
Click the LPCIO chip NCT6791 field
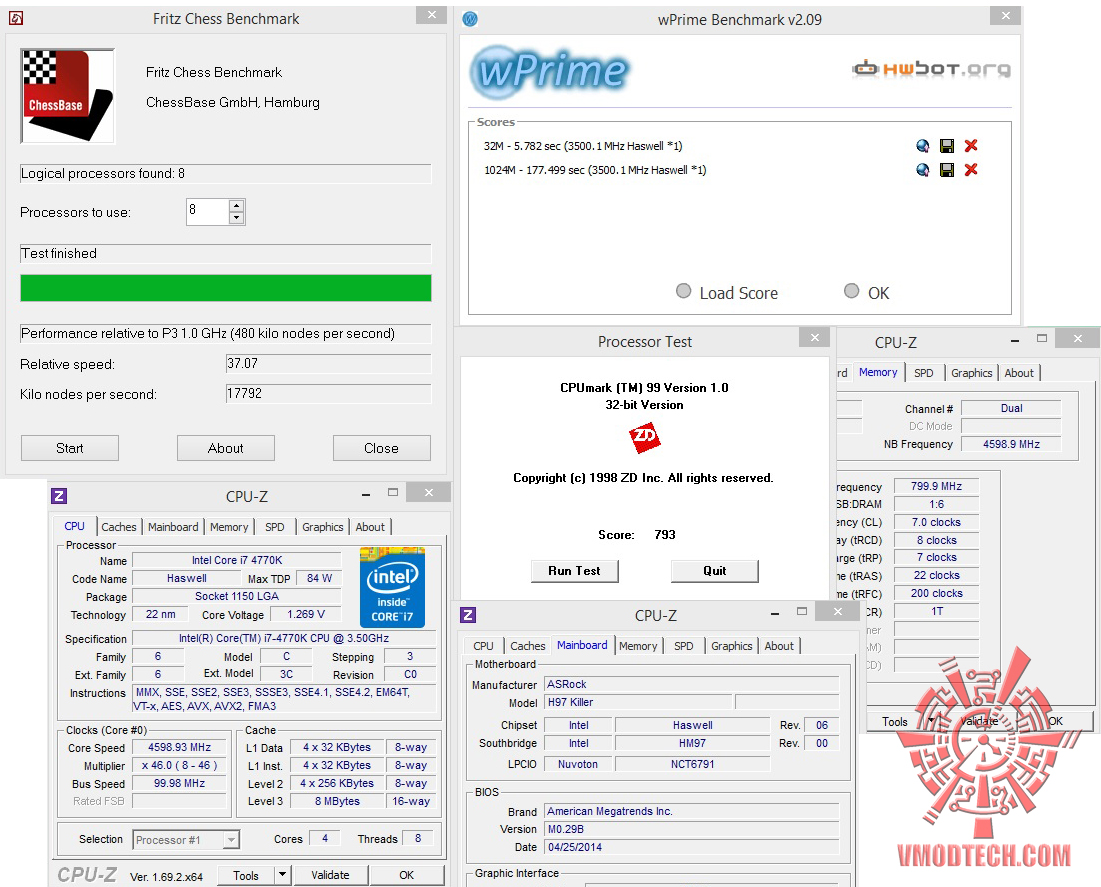[692, 764]
